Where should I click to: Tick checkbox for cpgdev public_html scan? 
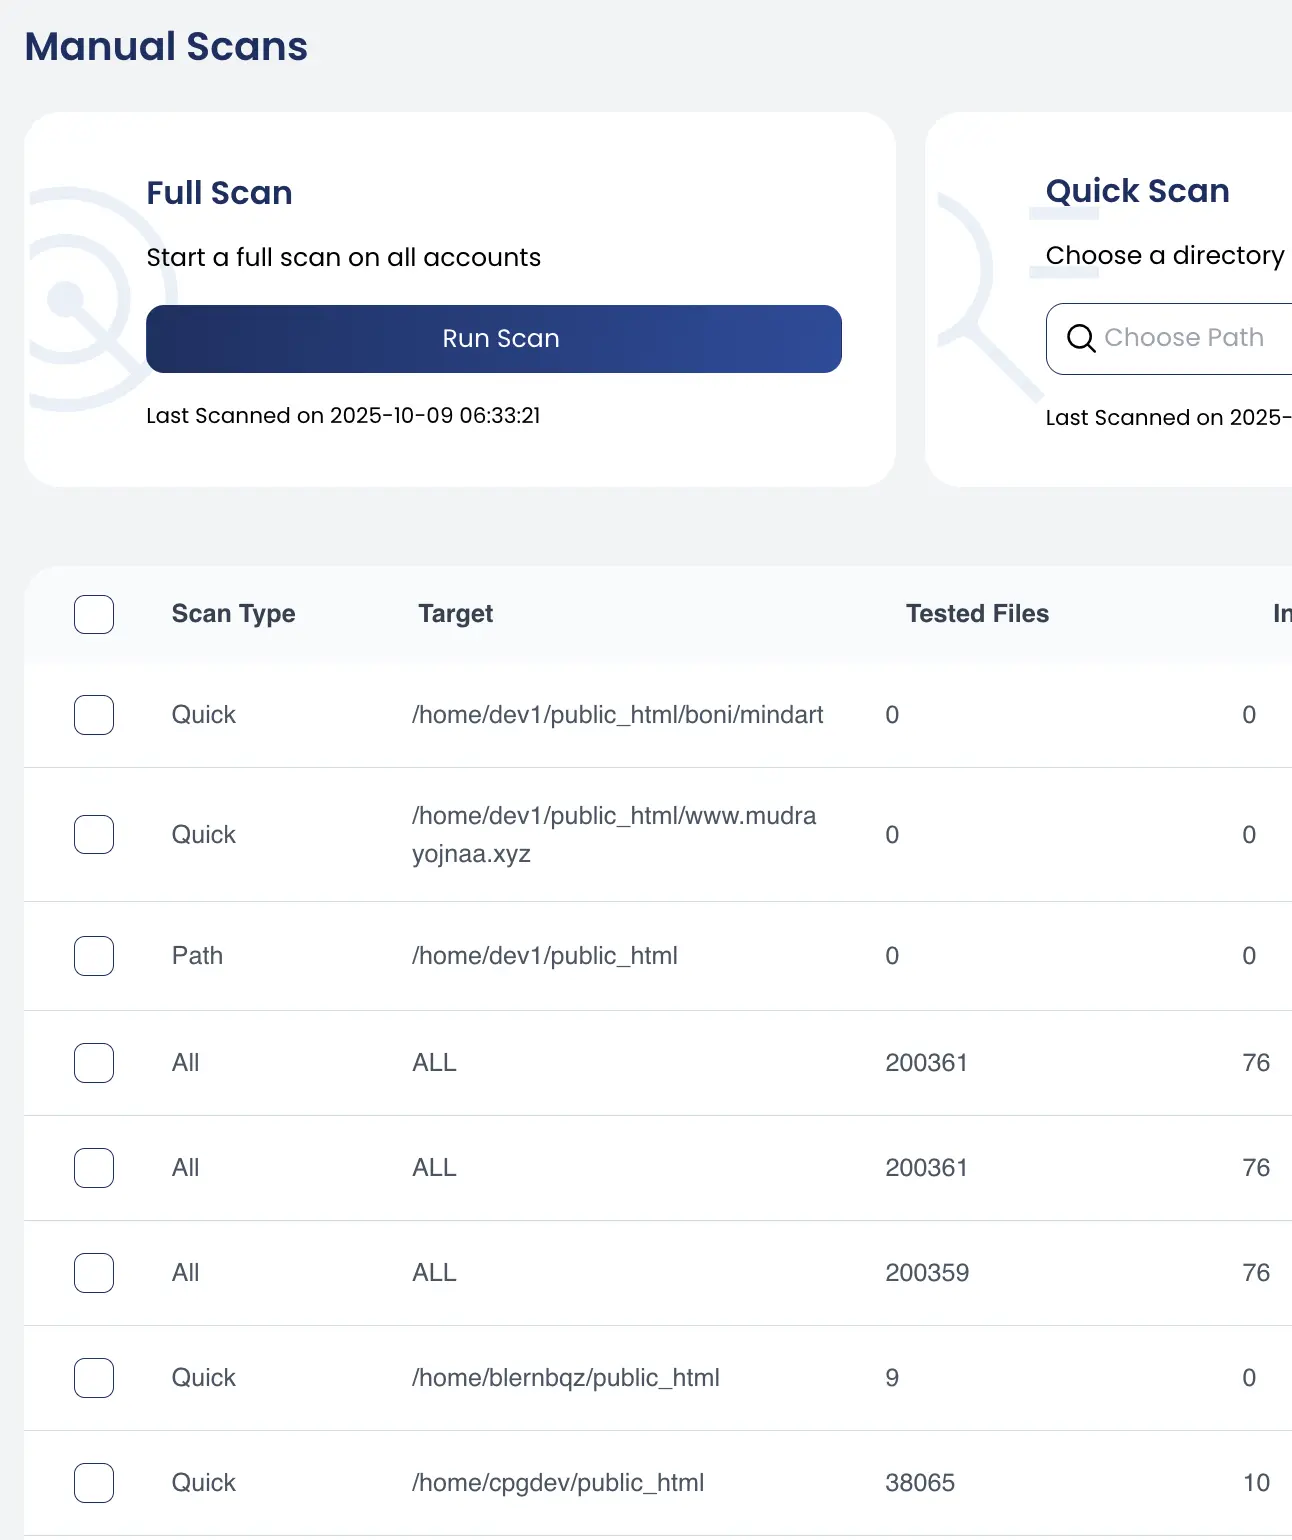click(94, 1483)
